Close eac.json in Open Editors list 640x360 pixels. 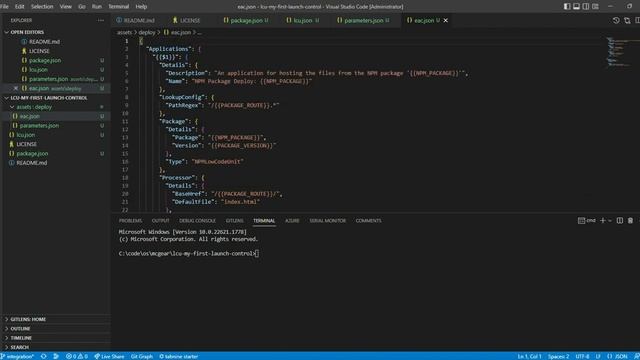[16, 88]
